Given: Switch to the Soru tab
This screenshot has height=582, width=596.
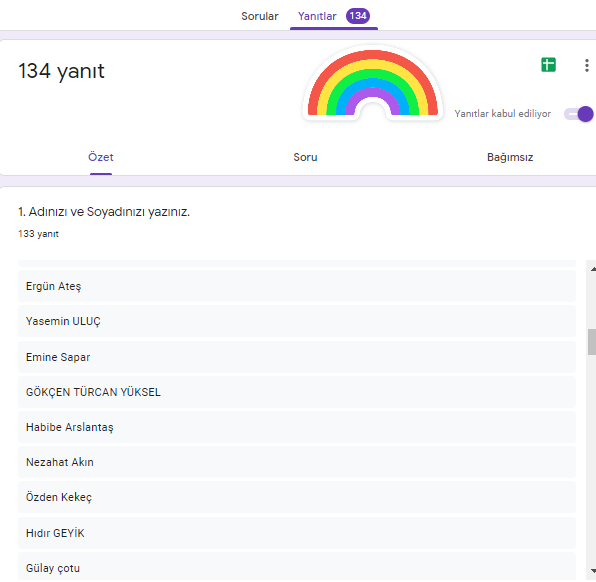Looking at the screenshot, I should 305,157.
